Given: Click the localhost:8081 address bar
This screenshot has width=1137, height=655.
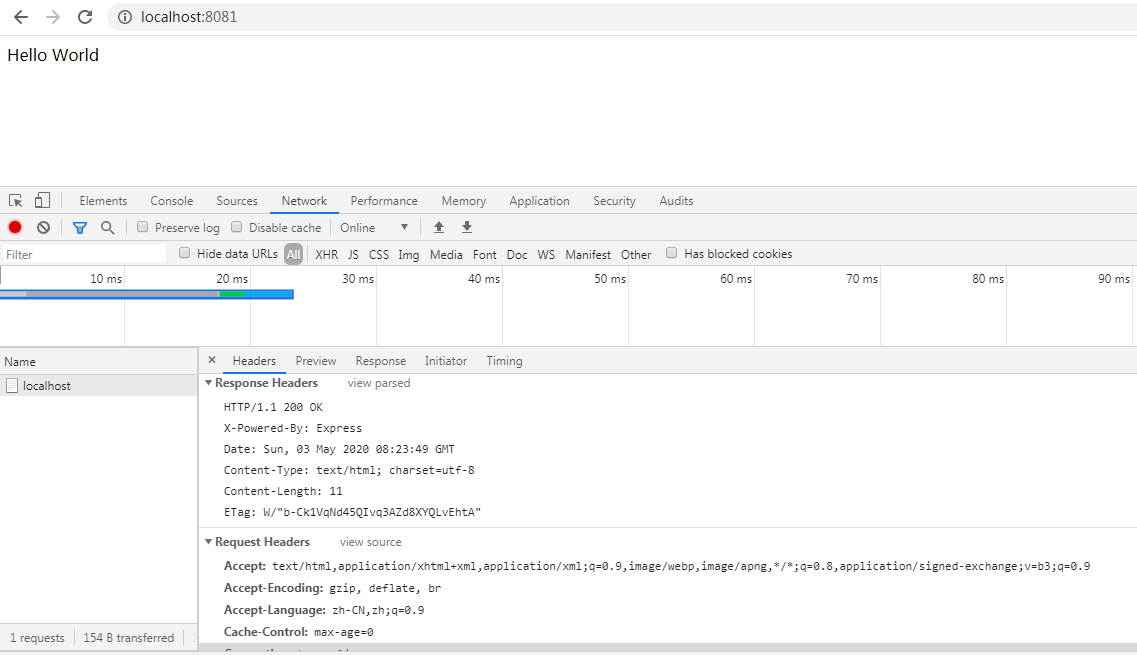Looking at the screenshot, I should pyautogui.click(x=624, y=17).
